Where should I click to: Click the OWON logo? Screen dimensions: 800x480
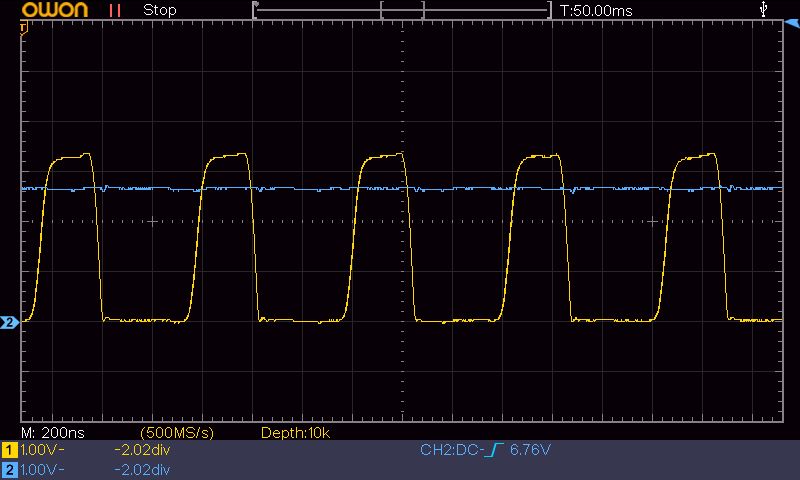click(x=55, y=10)
